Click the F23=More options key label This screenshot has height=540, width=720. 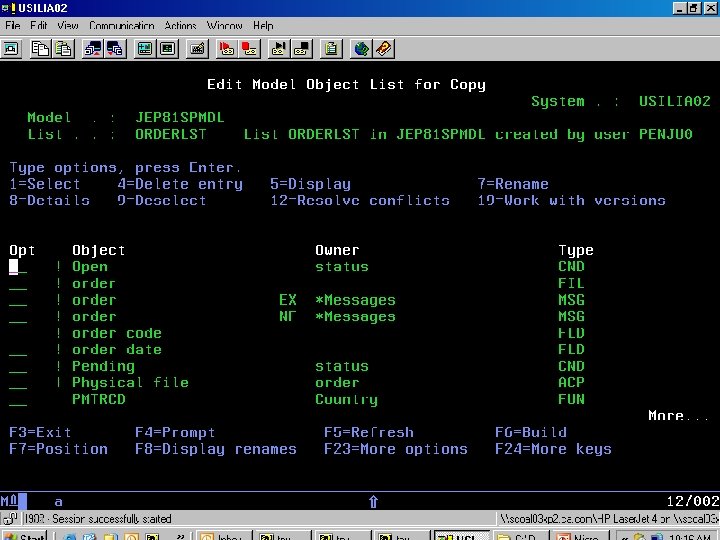396,449
